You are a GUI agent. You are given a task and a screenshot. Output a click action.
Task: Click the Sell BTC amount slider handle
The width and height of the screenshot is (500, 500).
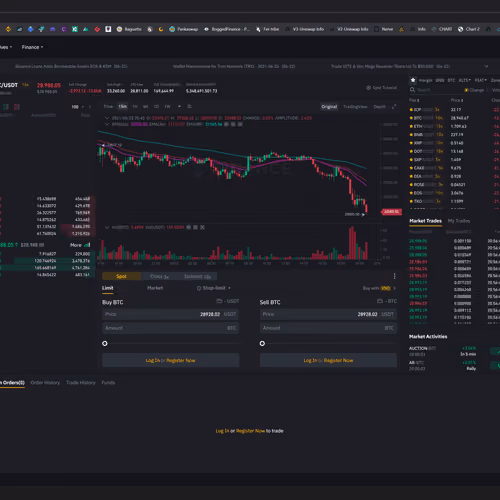coord(262,343)
